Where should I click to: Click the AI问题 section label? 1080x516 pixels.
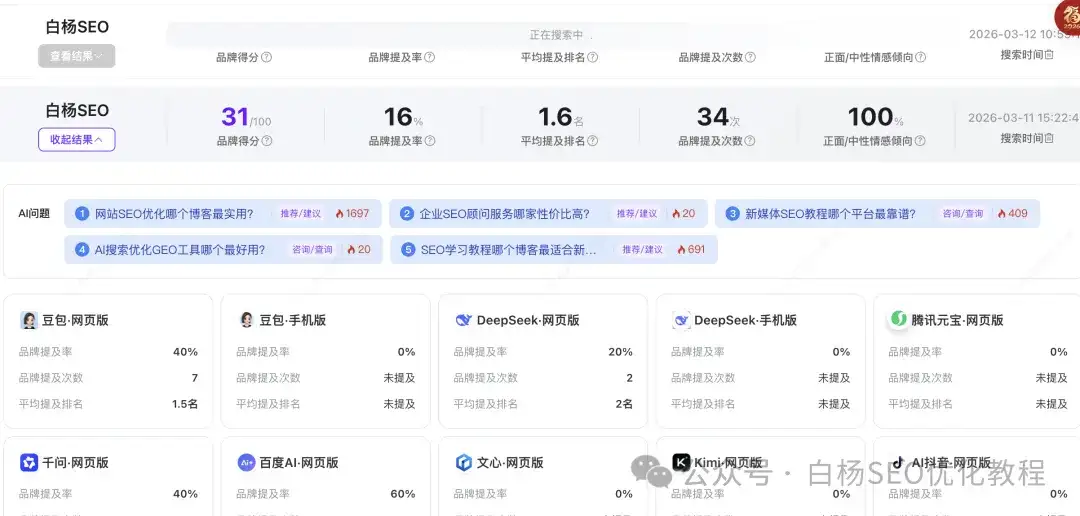pyautogui.click(x=34, y=214)
